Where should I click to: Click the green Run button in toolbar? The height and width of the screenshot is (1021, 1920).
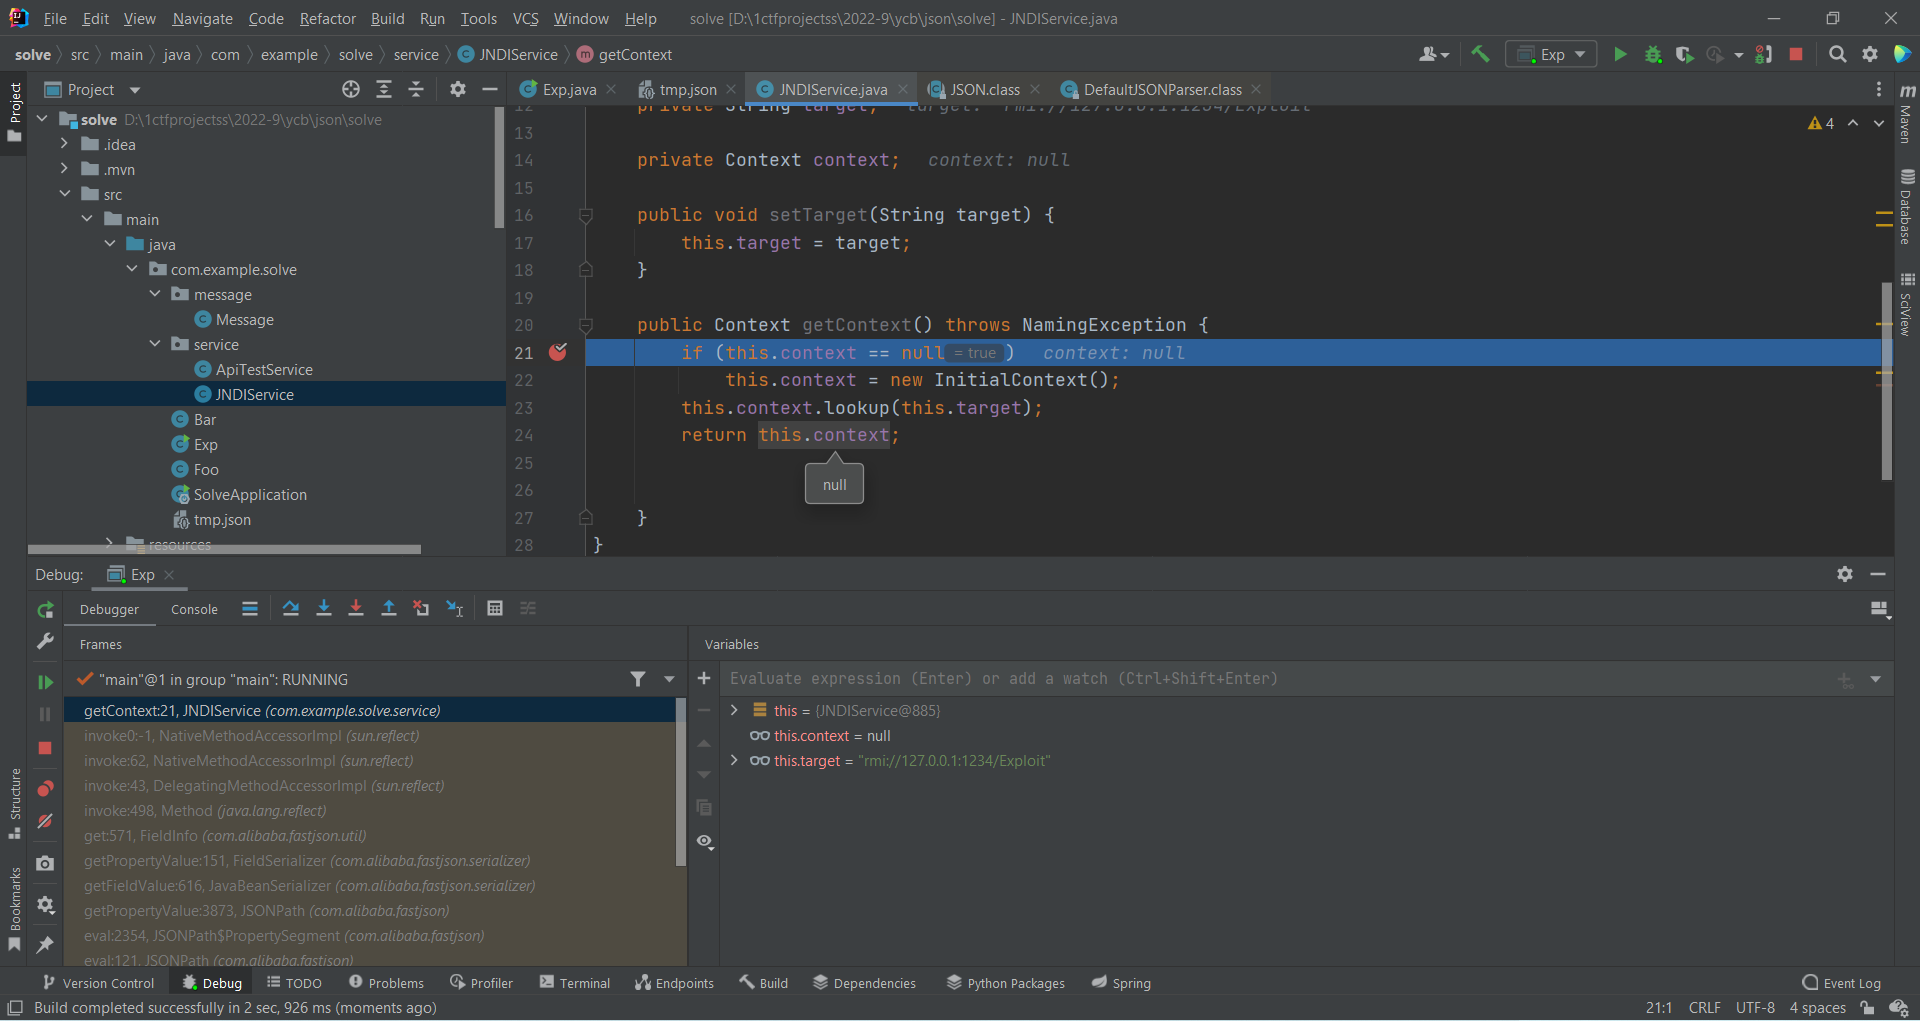[1620, 54]
